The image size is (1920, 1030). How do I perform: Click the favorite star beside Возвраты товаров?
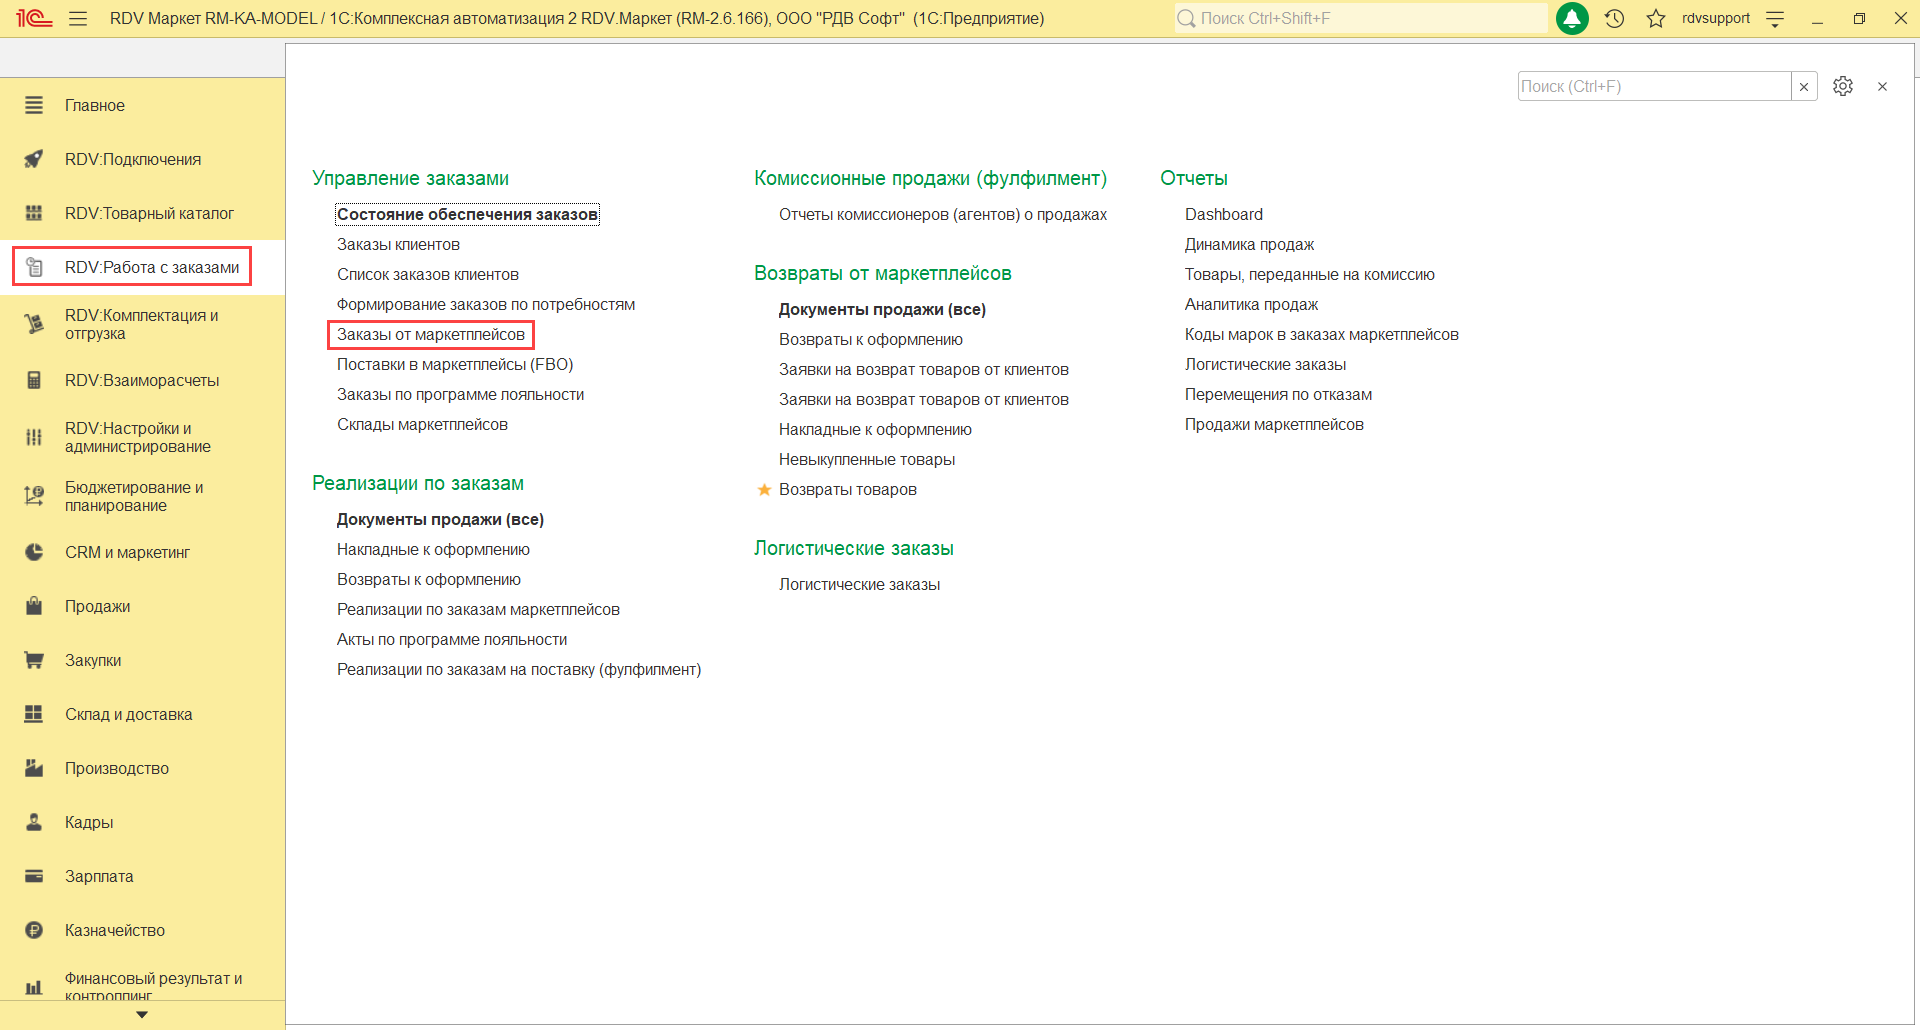[x=764, y=489]
